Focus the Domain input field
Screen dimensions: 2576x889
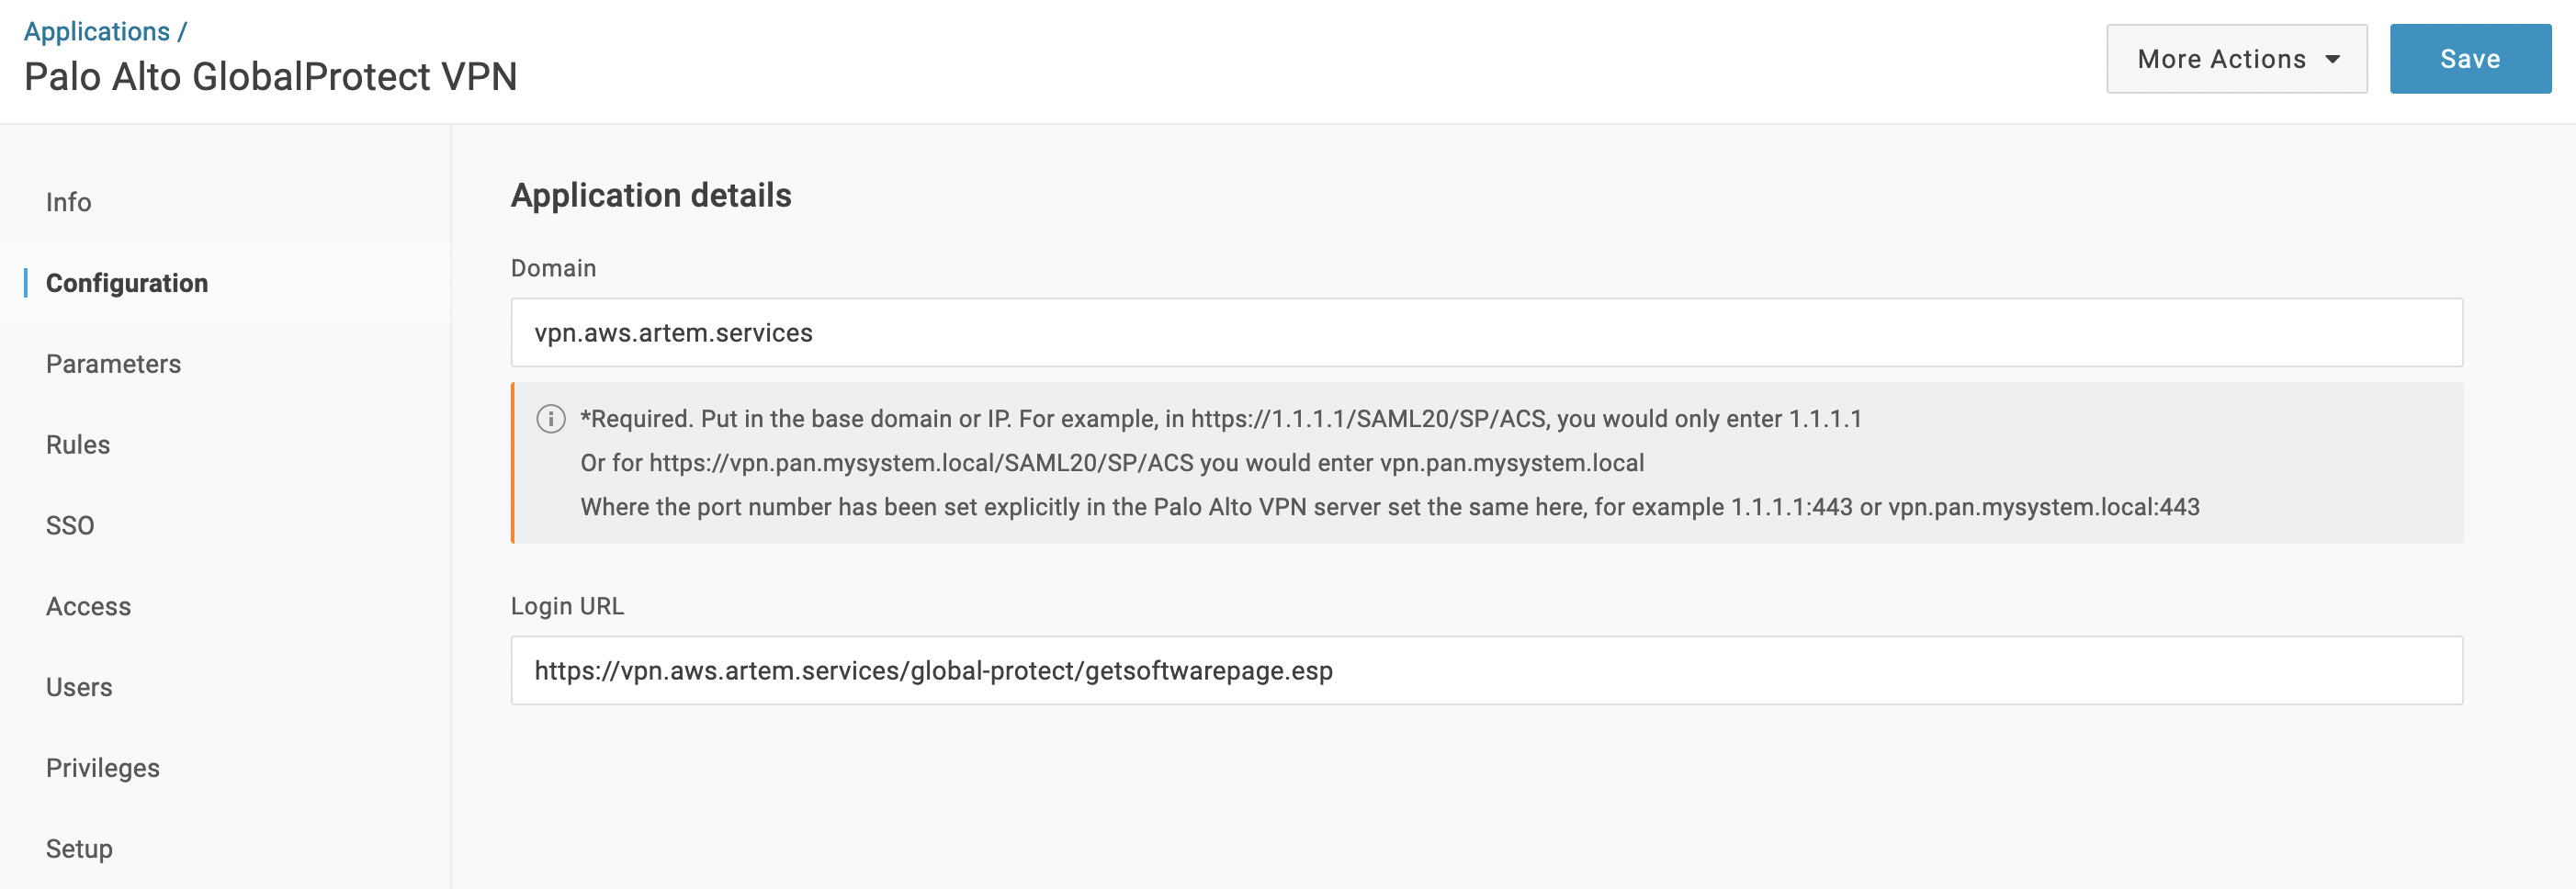point(1486,333)
